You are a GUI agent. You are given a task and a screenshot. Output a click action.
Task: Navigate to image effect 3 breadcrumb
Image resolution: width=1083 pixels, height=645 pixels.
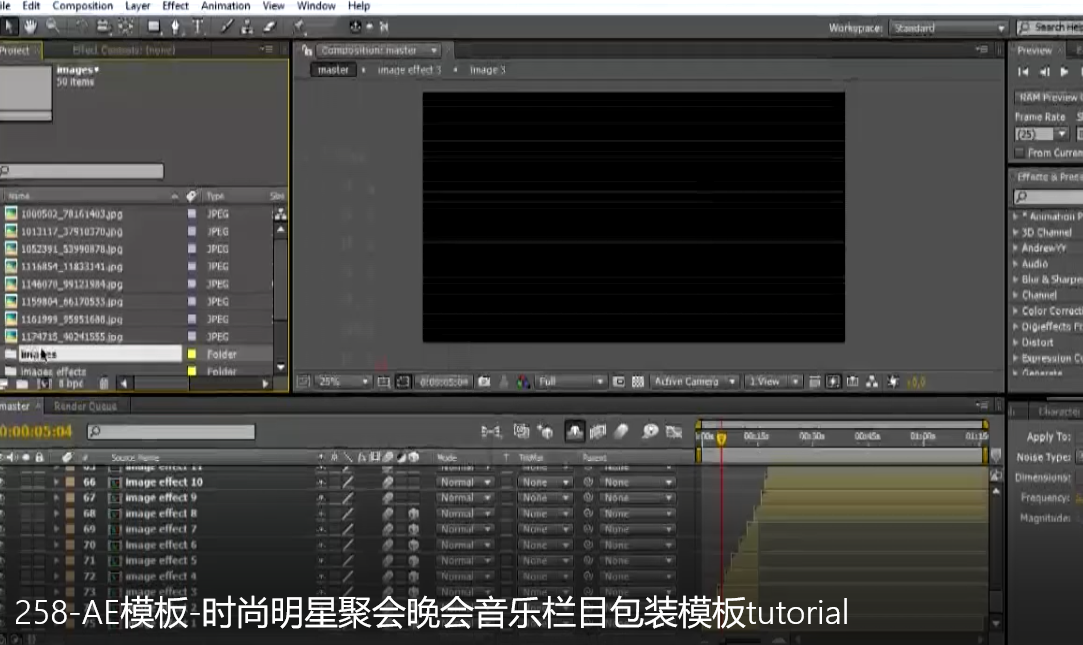pos(409,70)
